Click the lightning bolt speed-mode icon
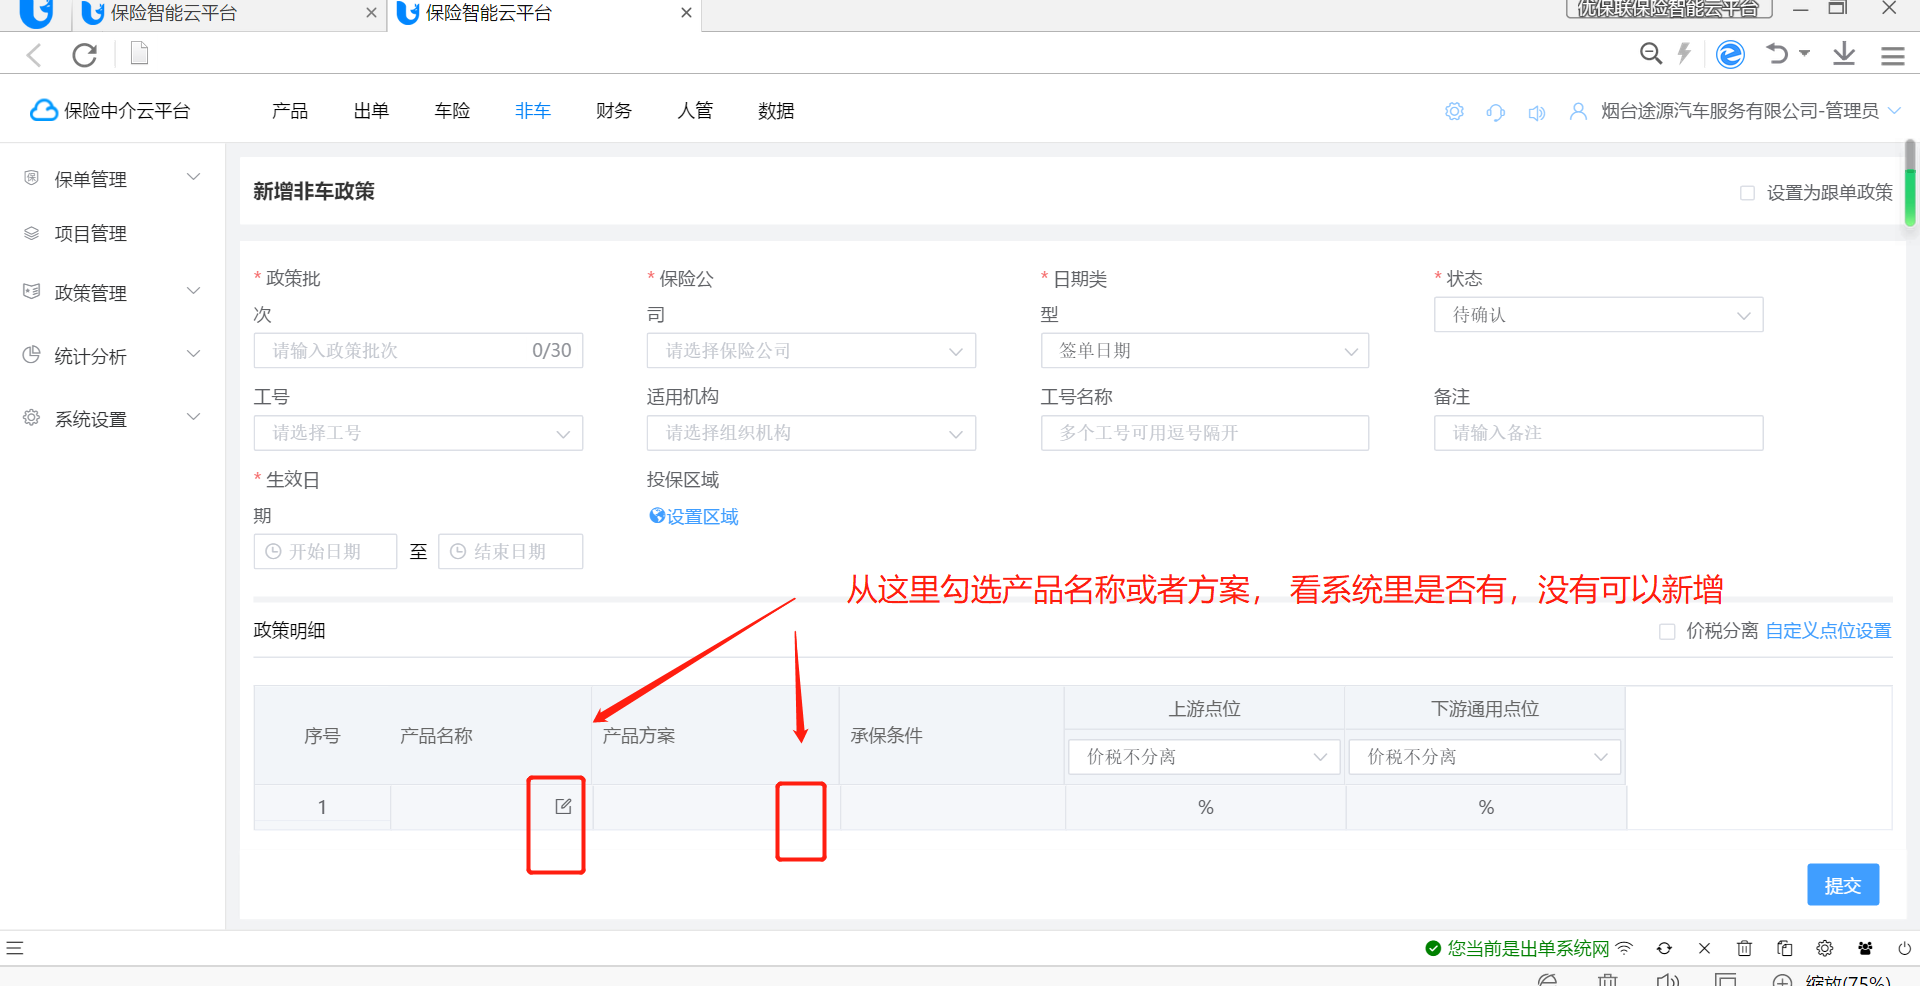Image resolution: width=1920 pixels, height=986 pixels. pyautogui.click(x=1684, y=53)
